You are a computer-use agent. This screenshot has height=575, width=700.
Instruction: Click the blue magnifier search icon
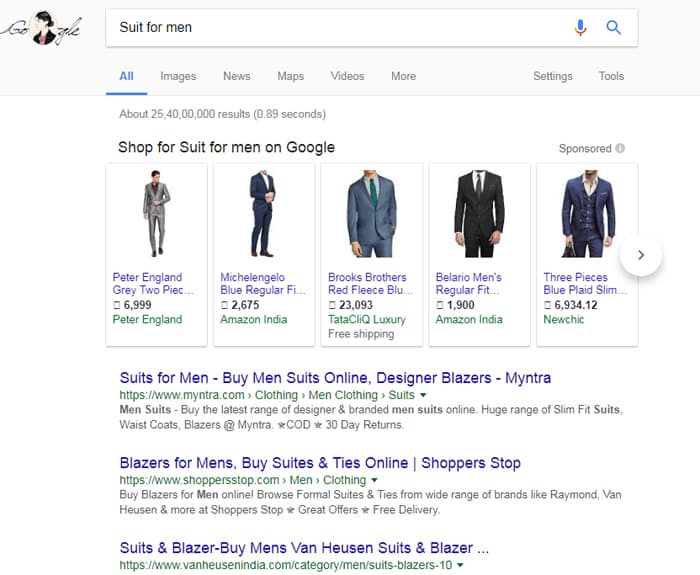tap(613, 28)
